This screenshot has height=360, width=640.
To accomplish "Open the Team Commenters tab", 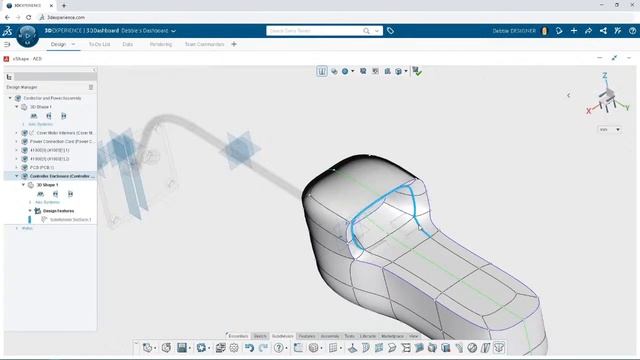I will click(204, 44).
